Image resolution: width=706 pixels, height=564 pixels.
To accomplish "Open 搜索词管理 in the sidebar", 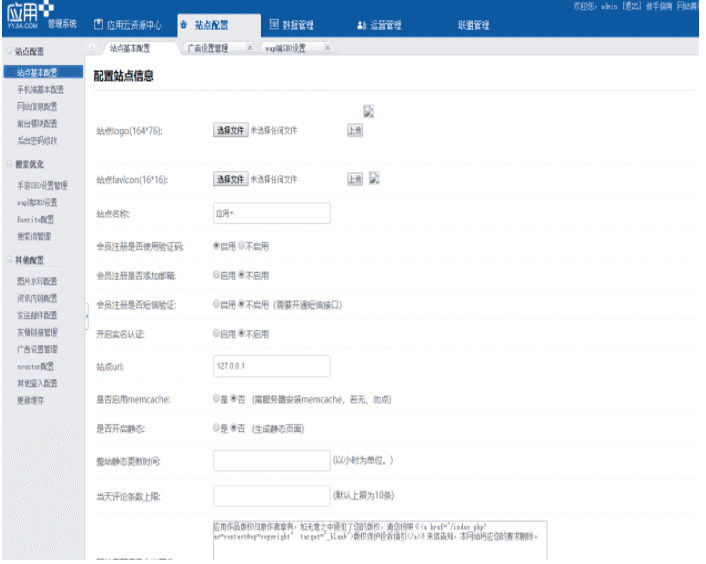I will pyautogui.click(x=34, y=237).
